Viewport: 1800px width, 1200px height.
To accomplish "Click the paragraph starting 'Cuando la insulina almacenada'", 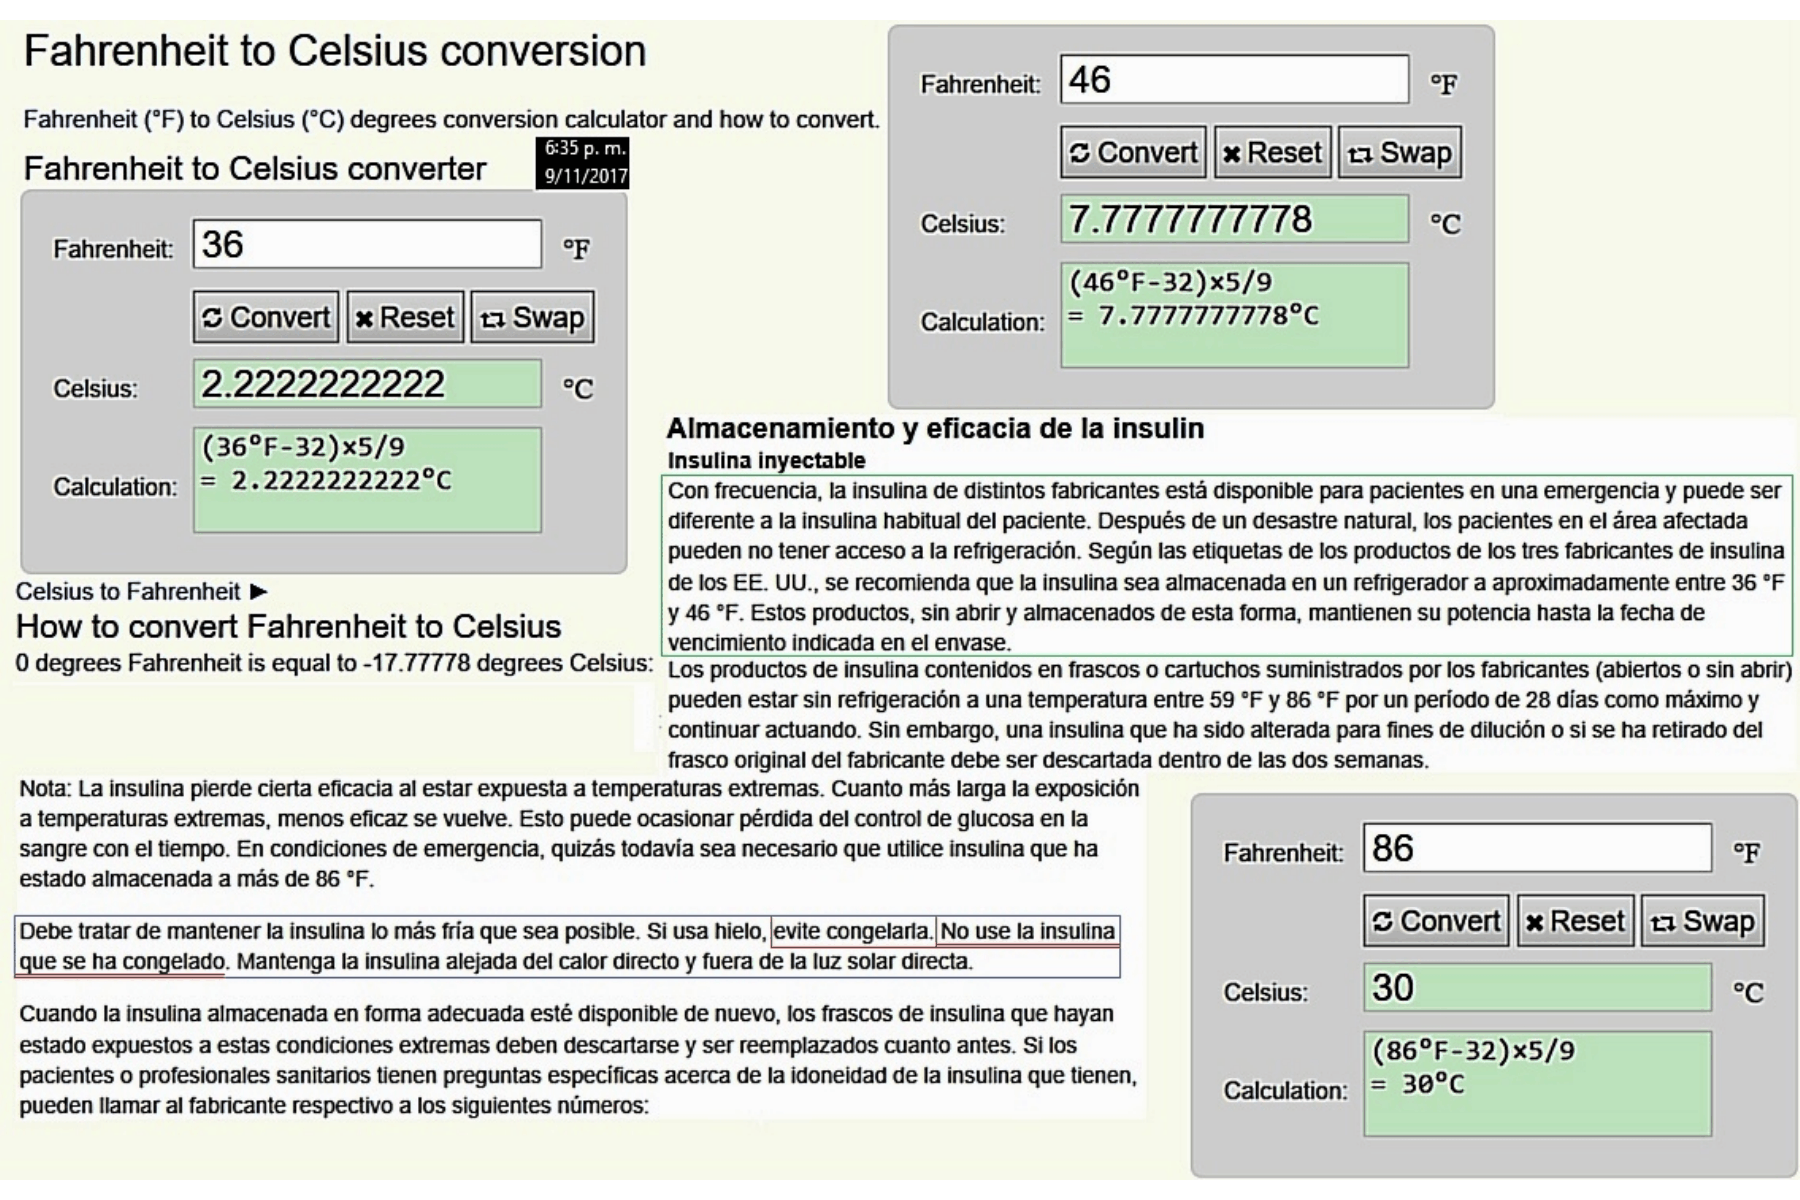I will [578, 1060].
